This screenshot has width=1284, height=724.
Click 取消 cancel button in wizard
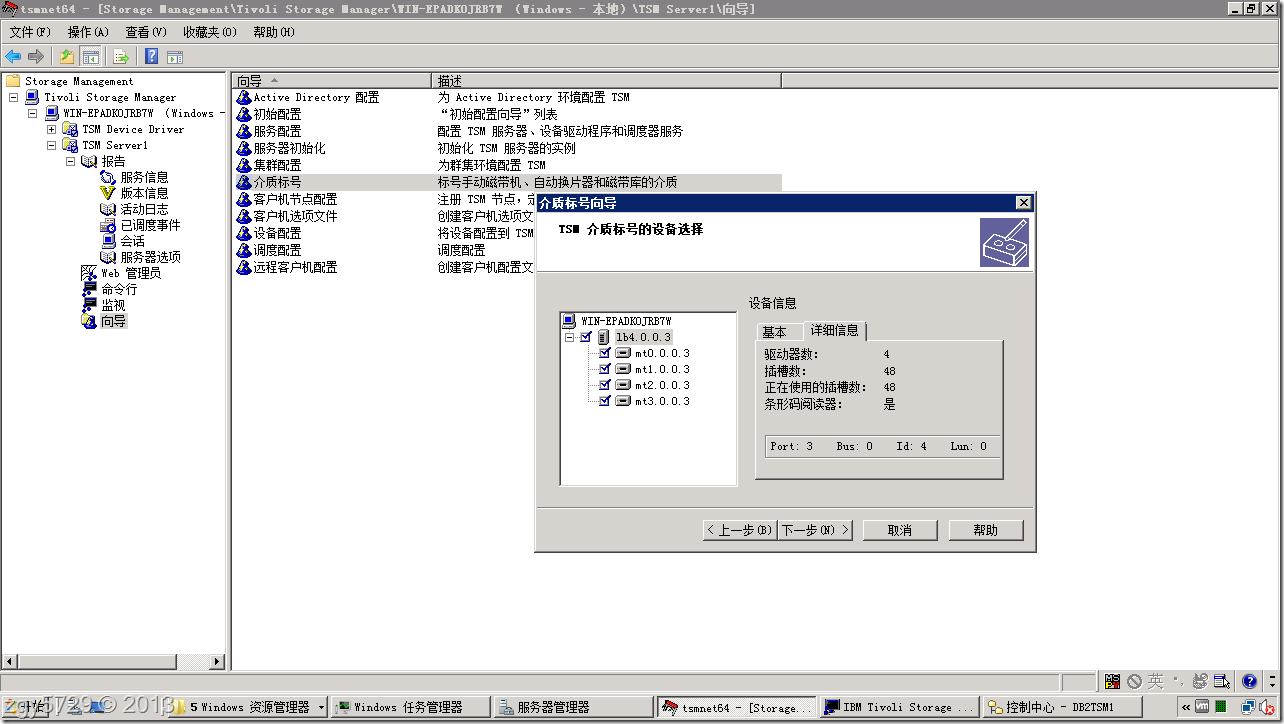coord(900,530)
